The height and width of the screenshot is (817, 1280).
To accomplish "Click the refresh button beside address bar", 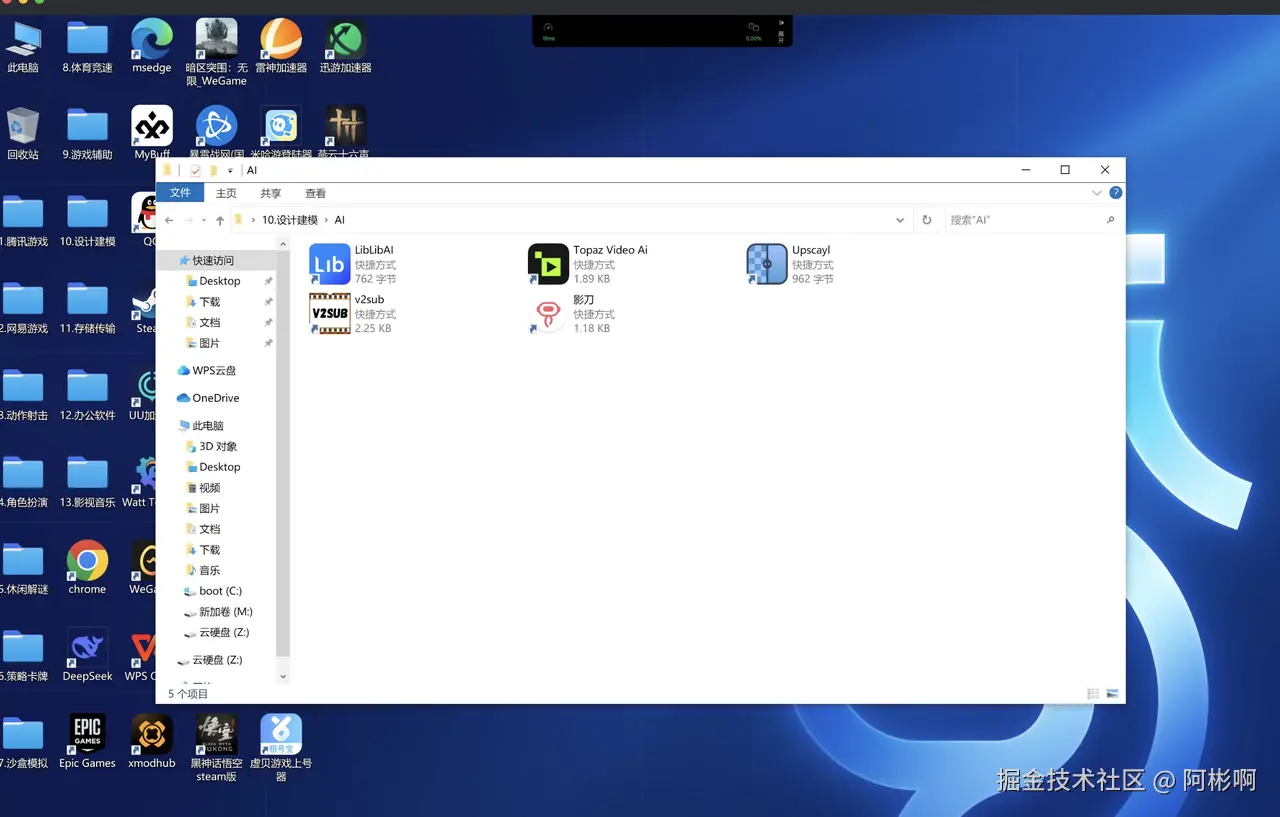I will pos(927,220).
